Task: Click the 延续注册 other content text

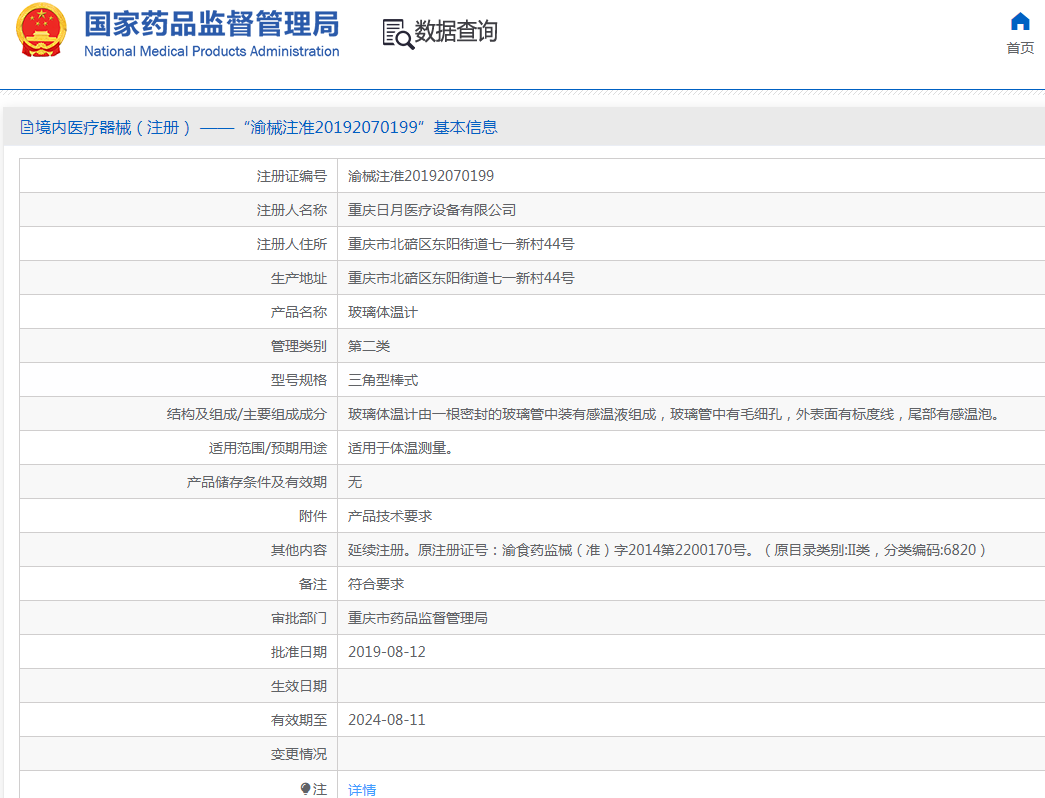Action: point(667,550)
